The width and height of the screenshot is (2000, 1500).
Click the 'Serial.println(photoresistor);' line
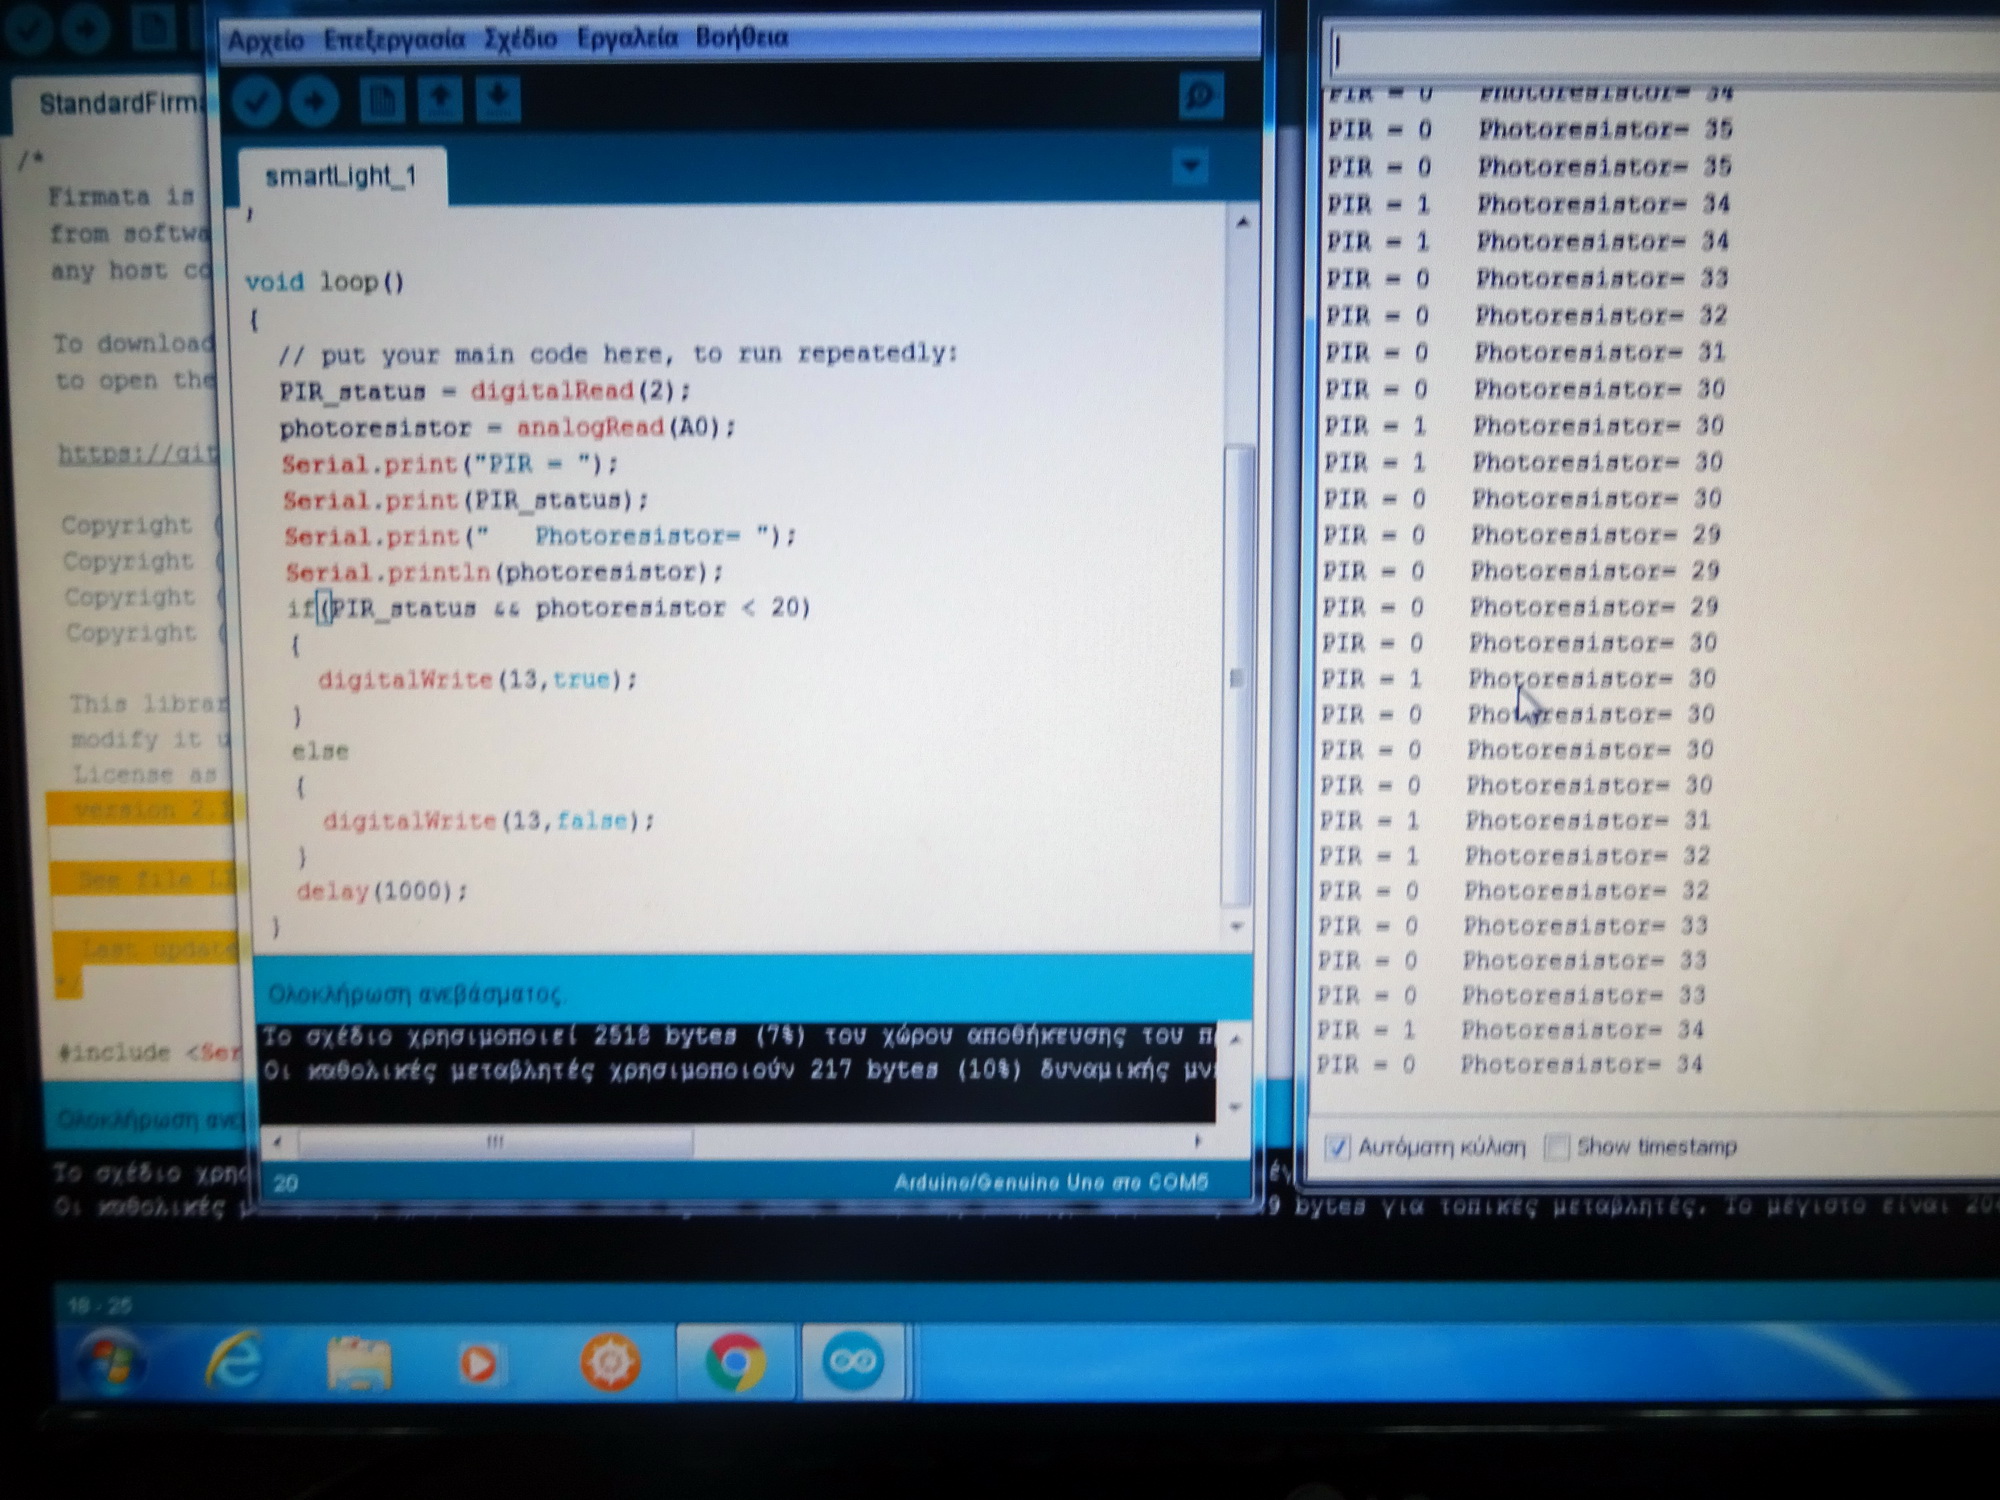coord(504,572)
